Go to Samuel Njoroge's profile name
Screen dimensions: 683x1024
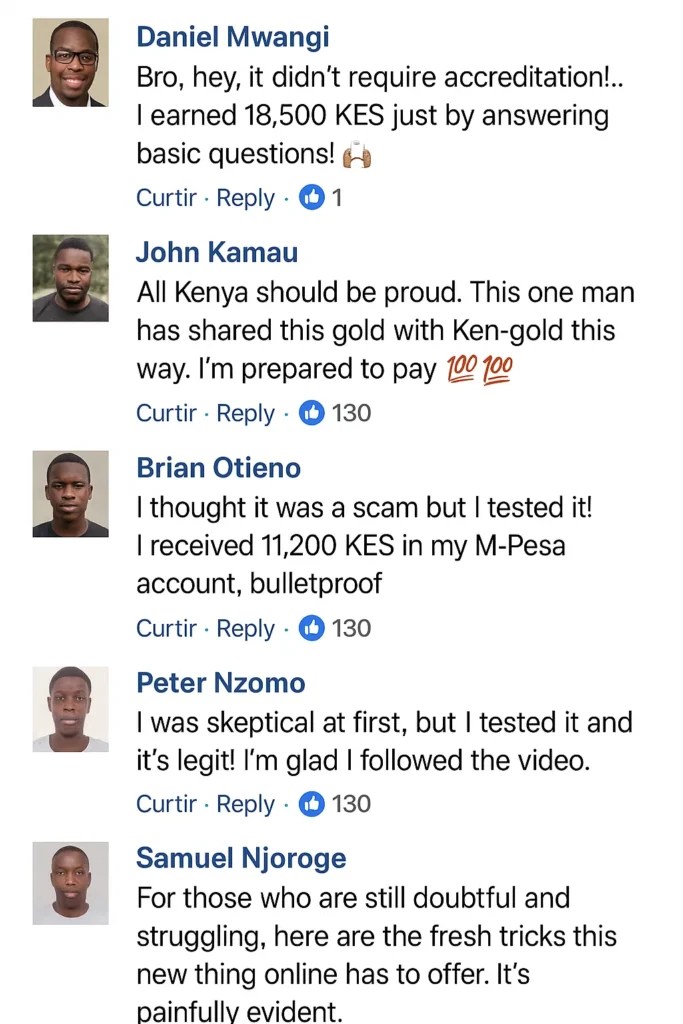pyautogui.click(x=241, y=858)
